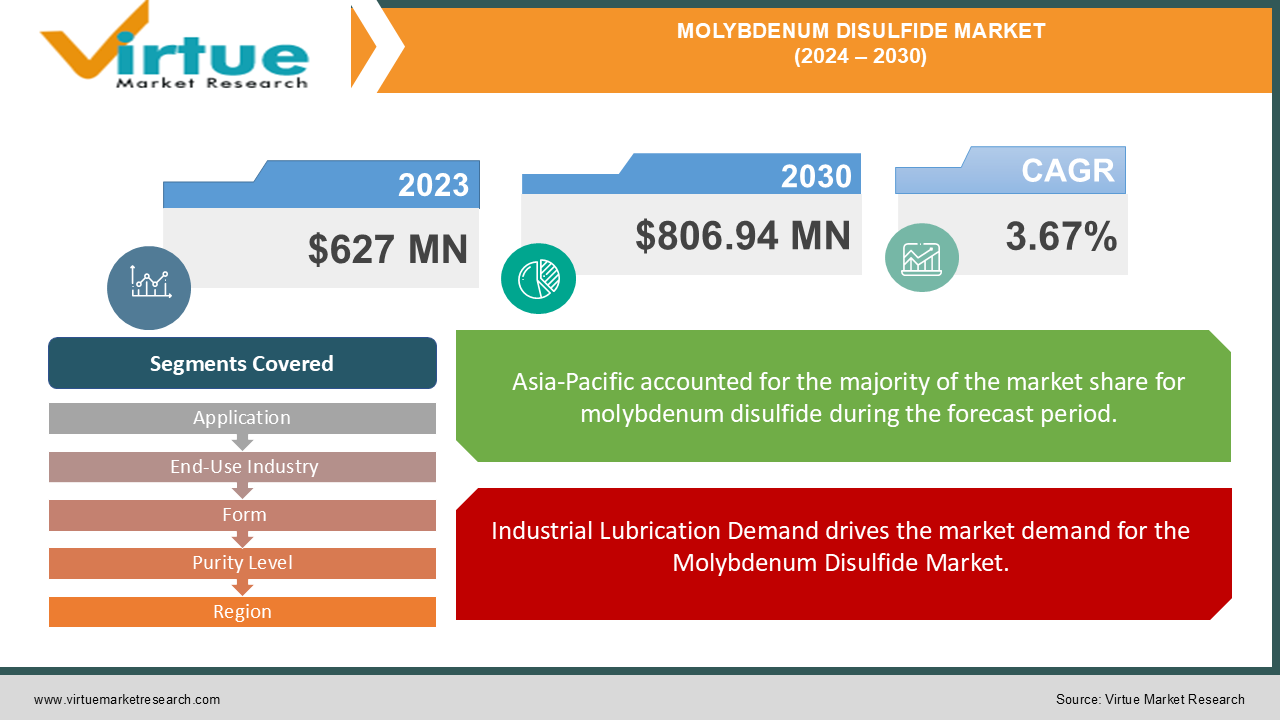This screenshot has width=1280, height=720.
Task: Click the CAGR label
Action: [x=1068, y=170]
